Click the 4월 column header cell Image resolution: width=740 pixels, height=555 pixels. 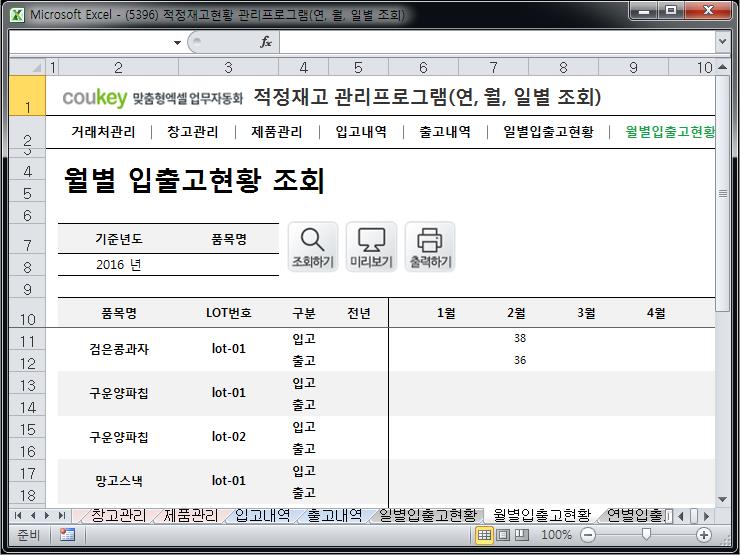[656, 313]
